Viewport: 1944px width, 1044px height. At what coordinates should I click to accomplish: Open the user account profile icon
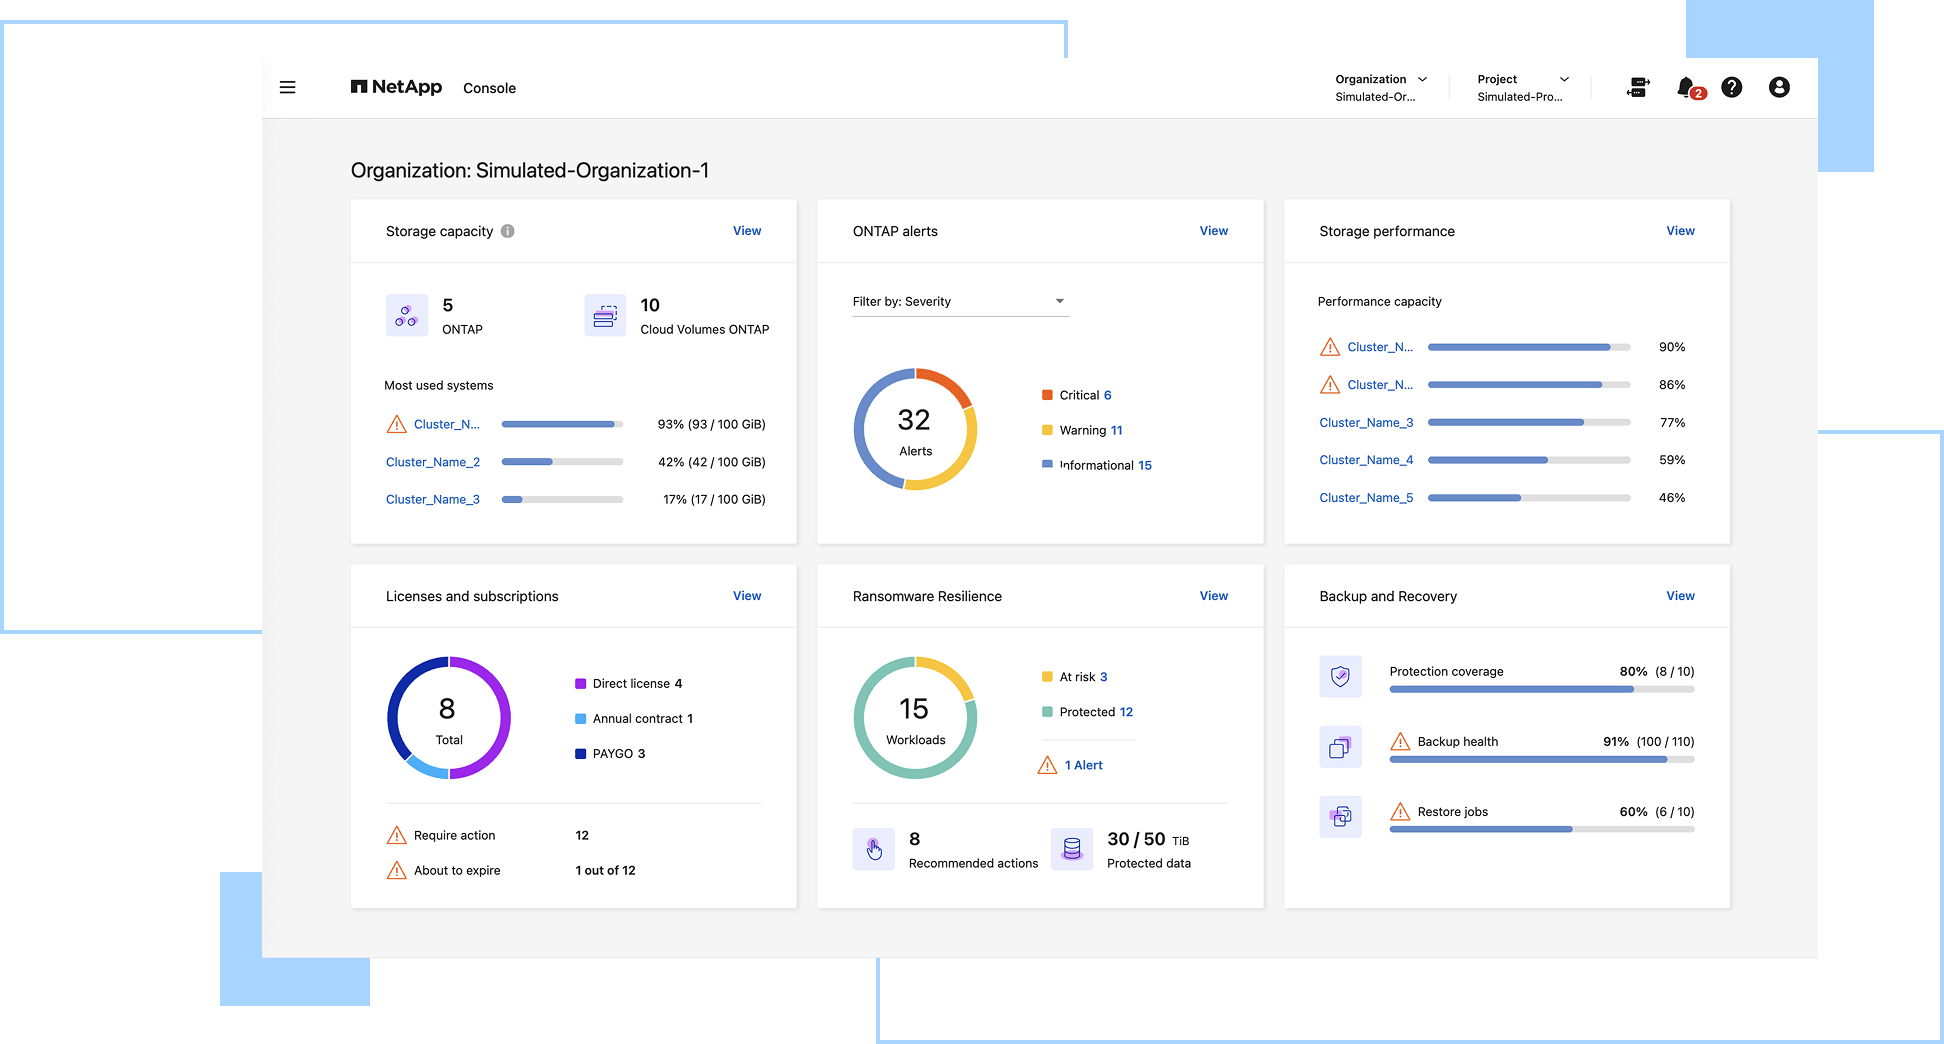[x=1779, y=88]
